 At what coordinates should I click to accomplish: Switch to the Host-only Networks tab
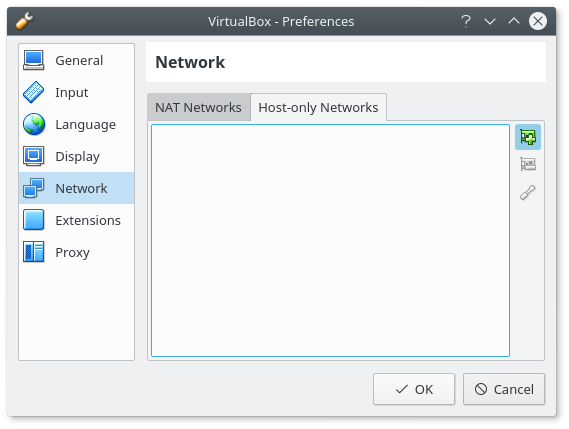click(318, 107)
